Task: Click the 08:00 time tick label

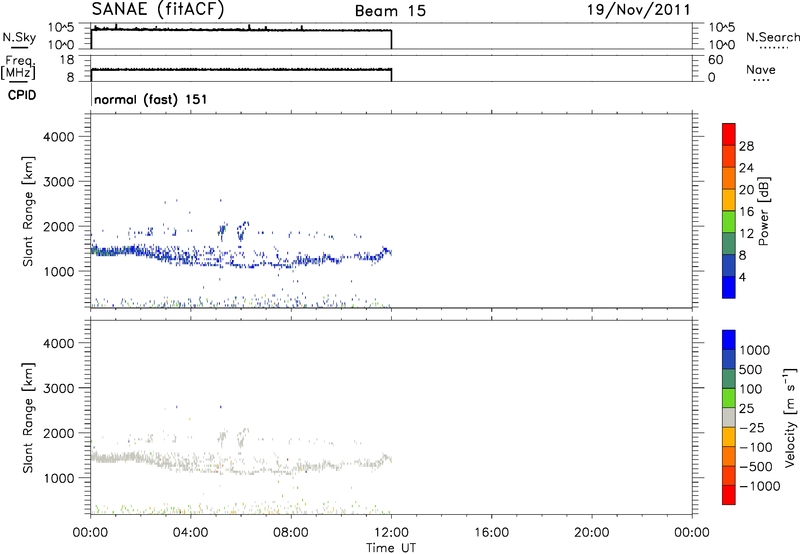Action: [x=291, y=533]
